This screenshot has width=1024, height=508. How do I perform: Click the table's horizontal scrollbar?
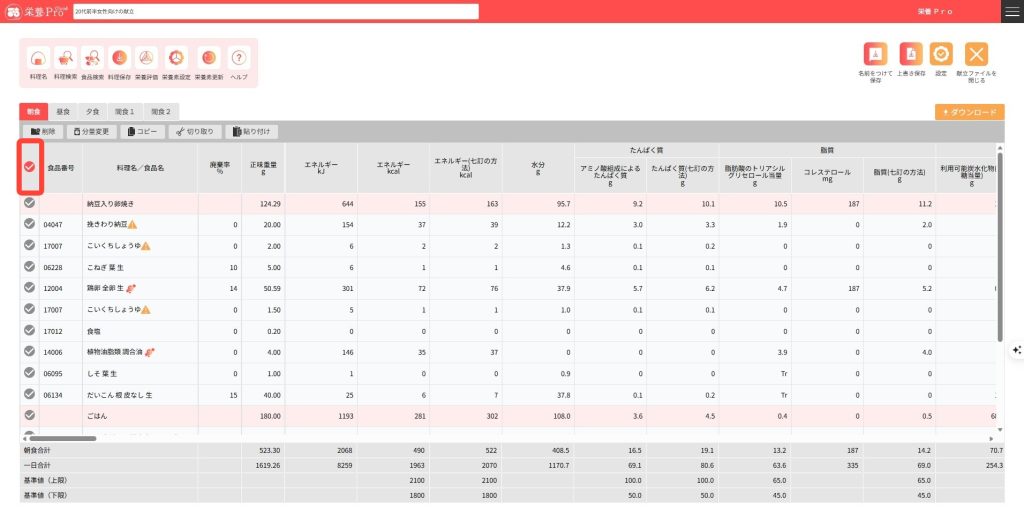tap(63, 438)
